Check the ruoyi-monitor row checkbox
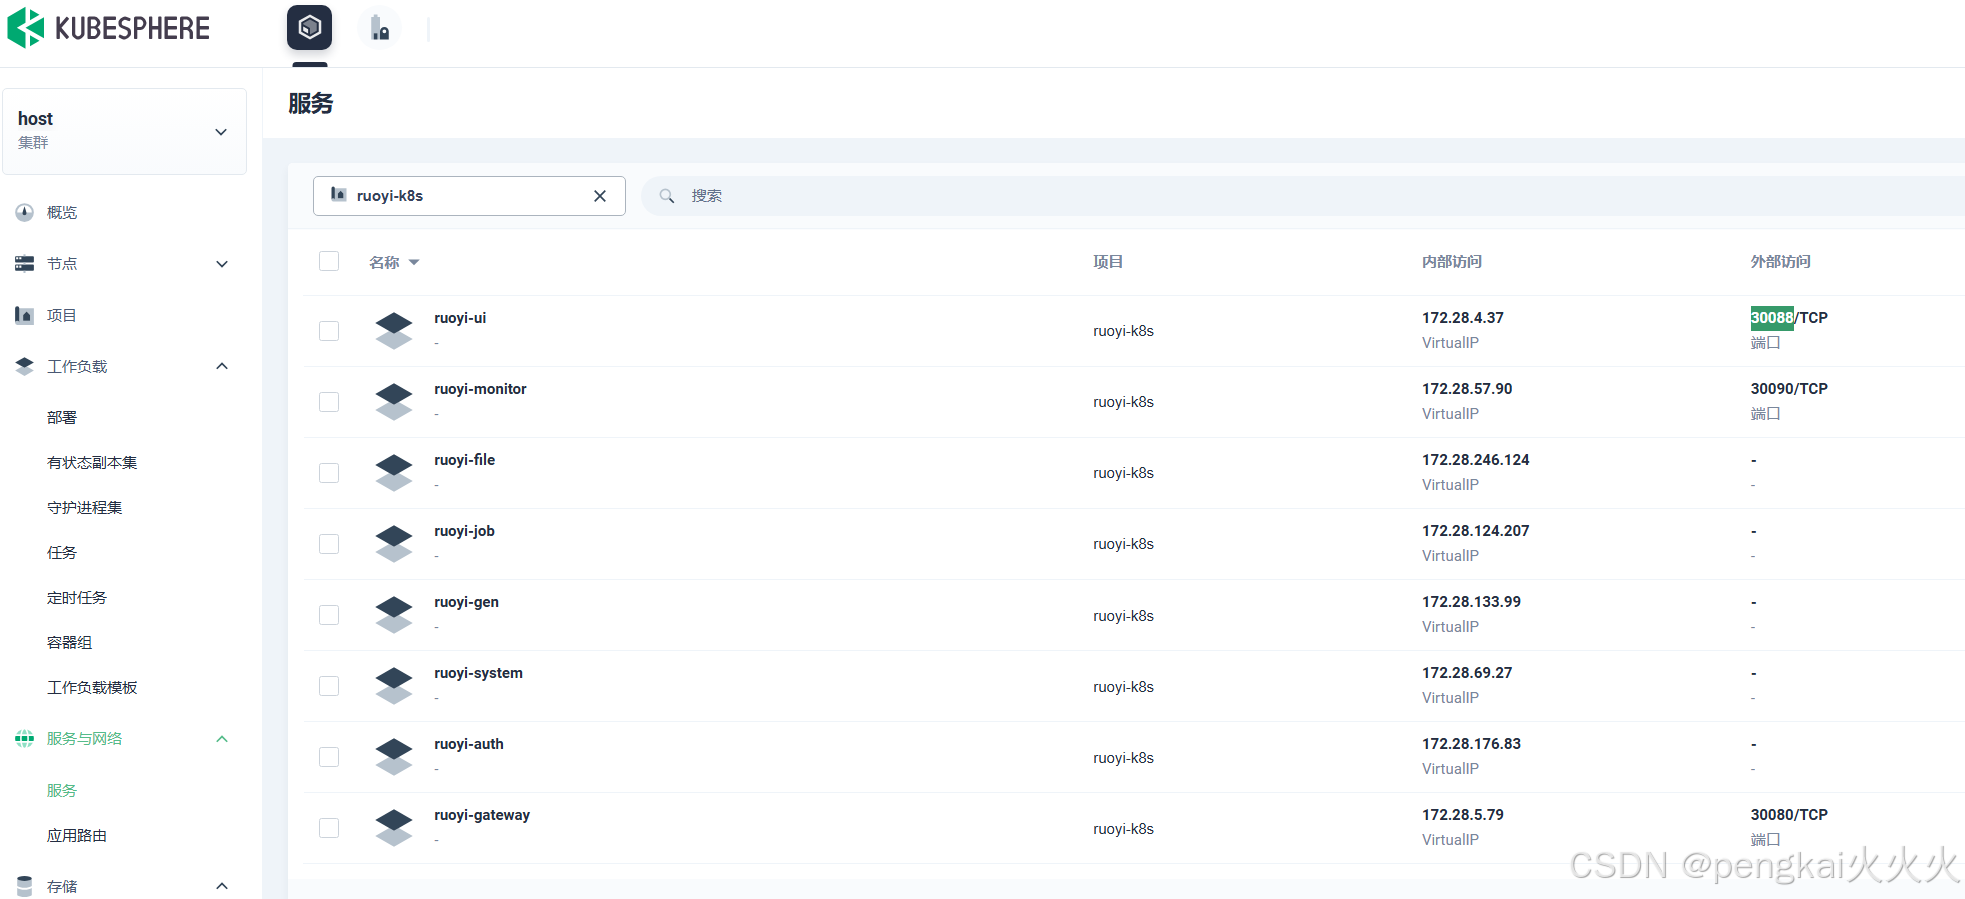The image size is (1965, 899). [329, 402]
